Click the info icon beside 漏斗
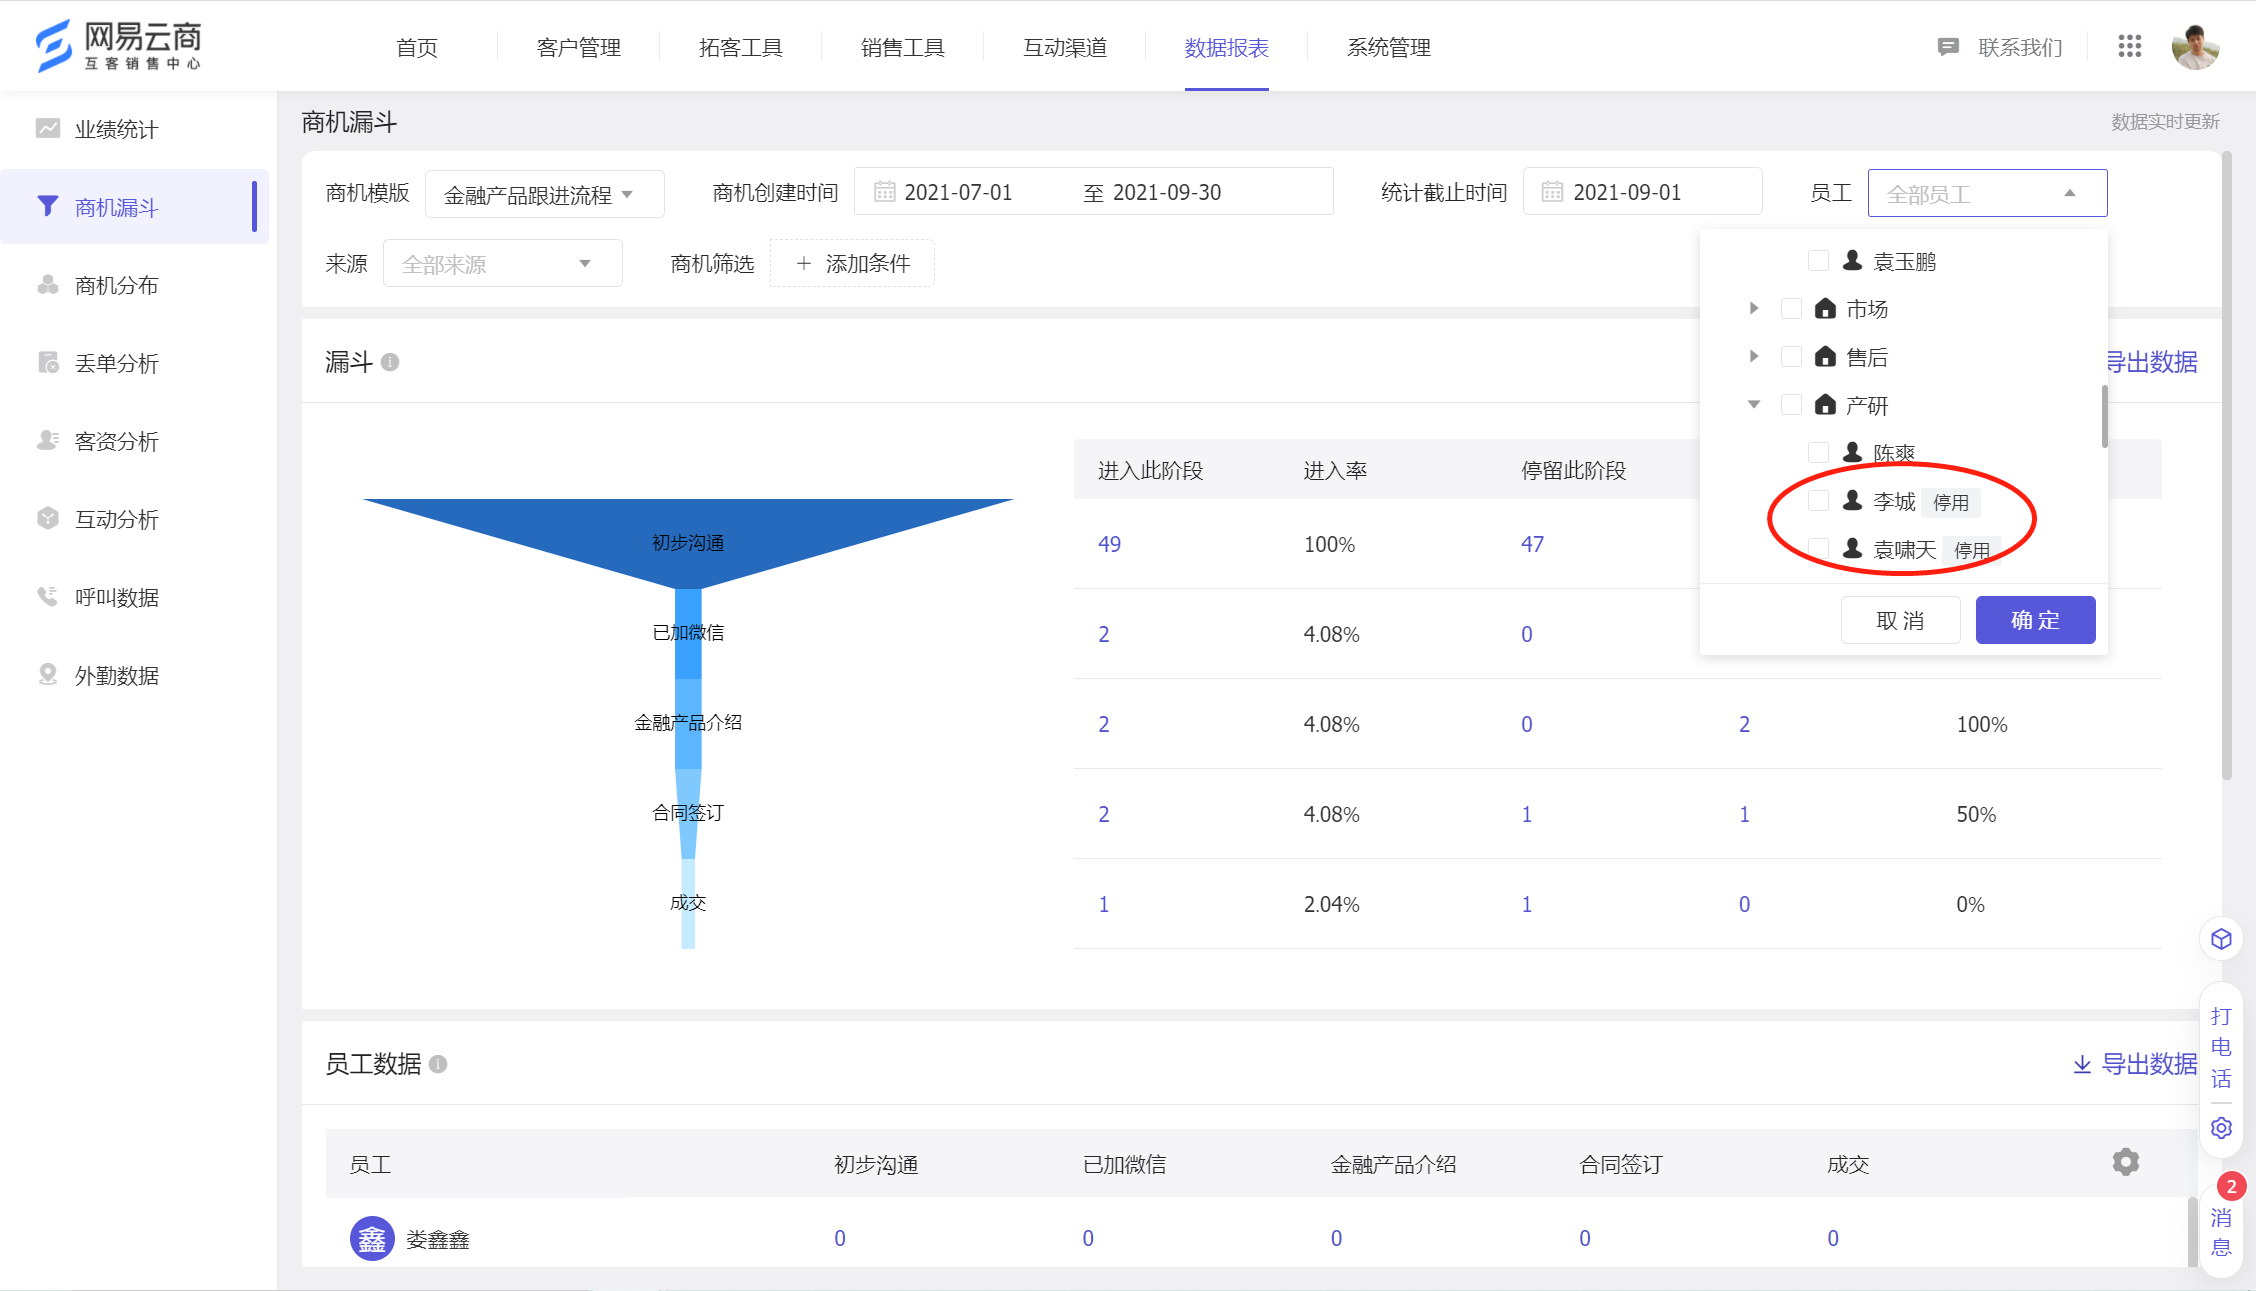The image size is (2256, 1291). click(x=390, y=362)
